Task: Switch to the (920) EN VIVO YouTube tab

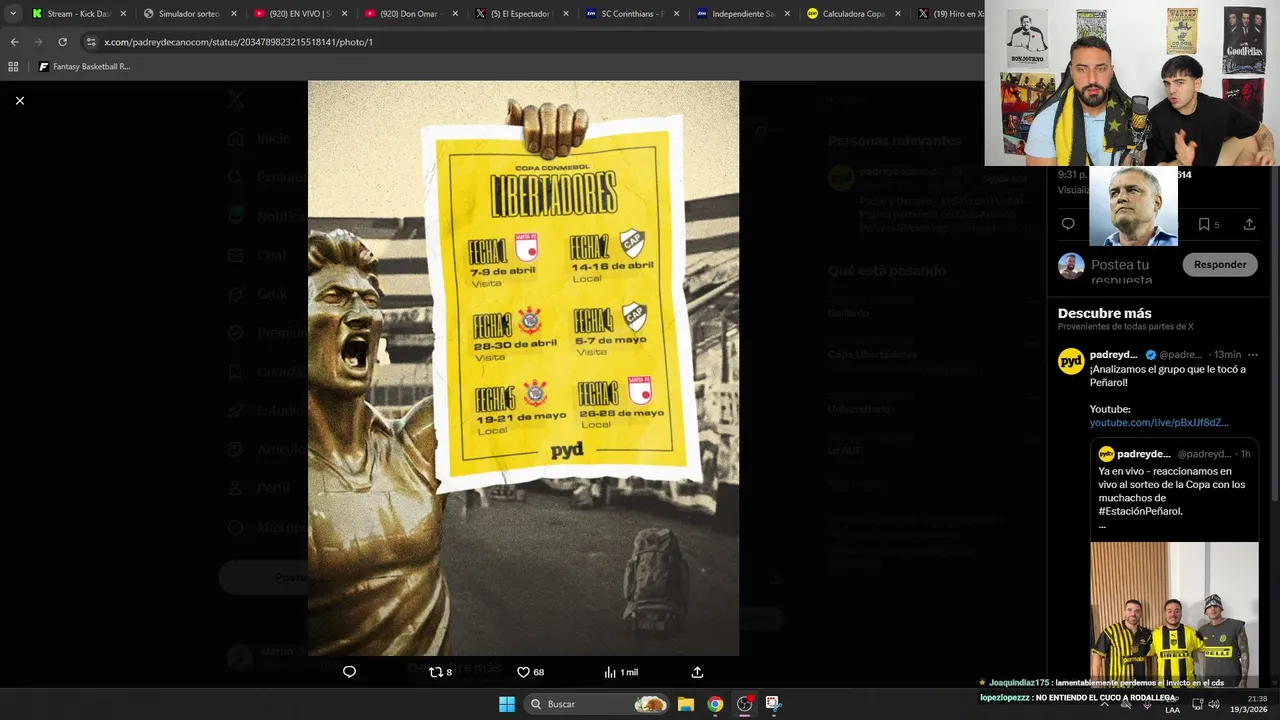Action: (300, 14)
